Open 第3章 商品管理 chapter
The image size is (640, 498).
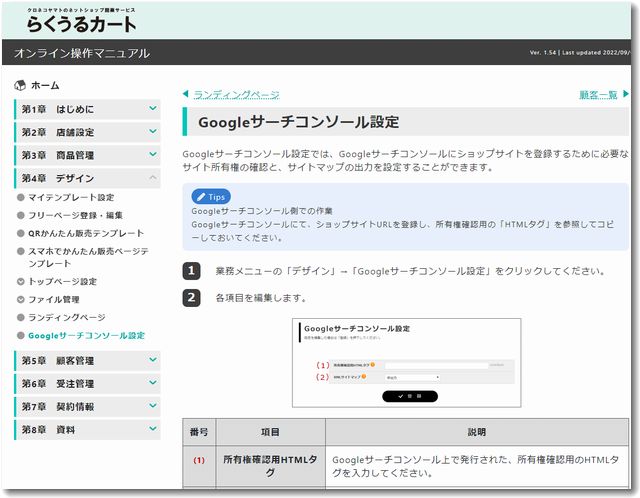87,155
